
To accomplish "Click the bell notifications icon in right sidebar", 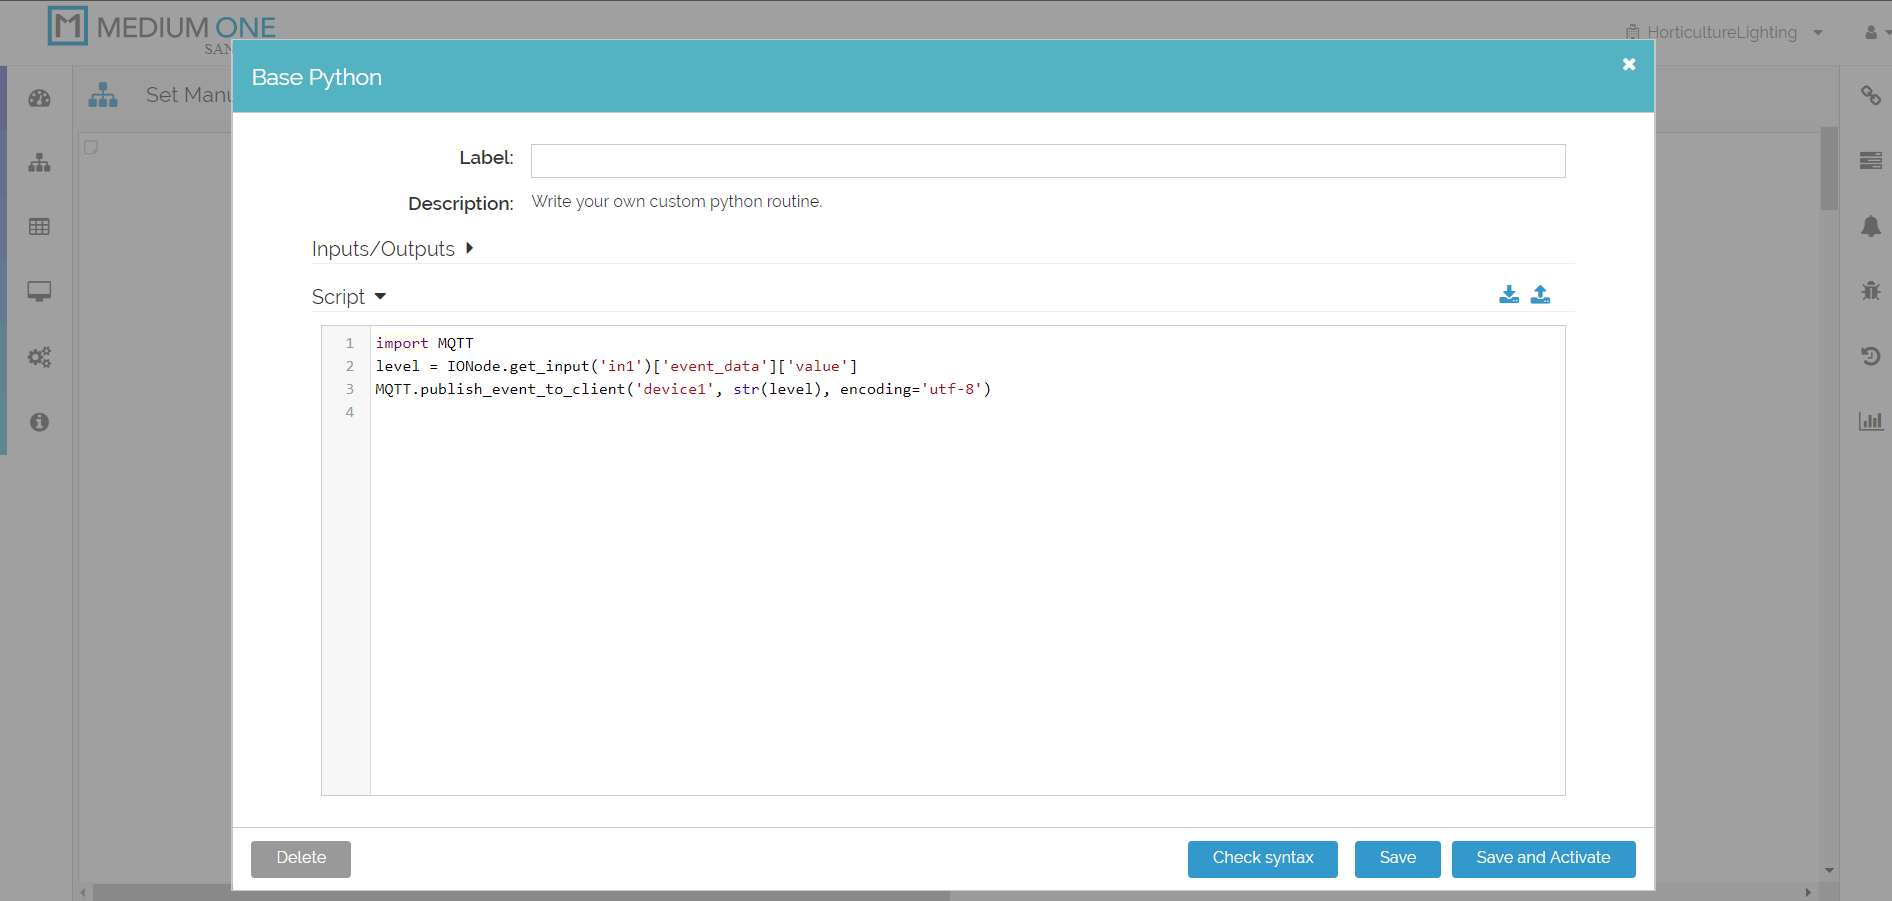I will point(1870,226).
